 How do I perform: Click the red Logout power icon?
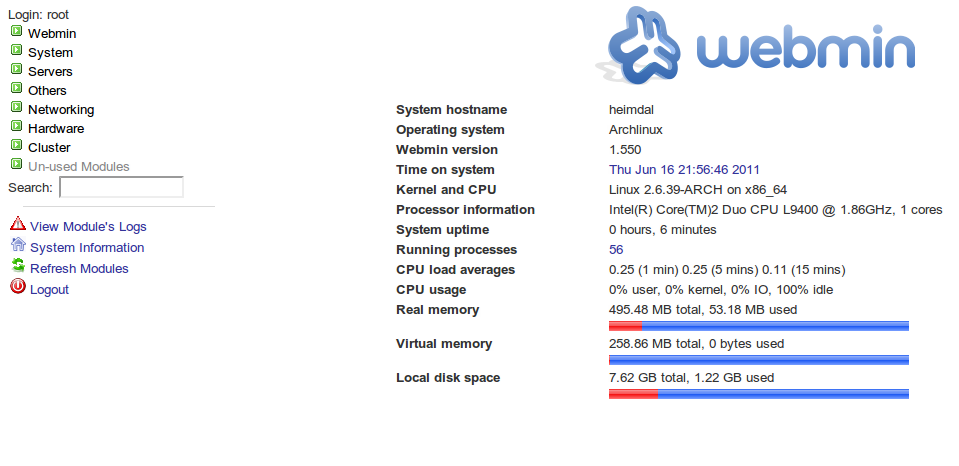[x=17, y=288]
